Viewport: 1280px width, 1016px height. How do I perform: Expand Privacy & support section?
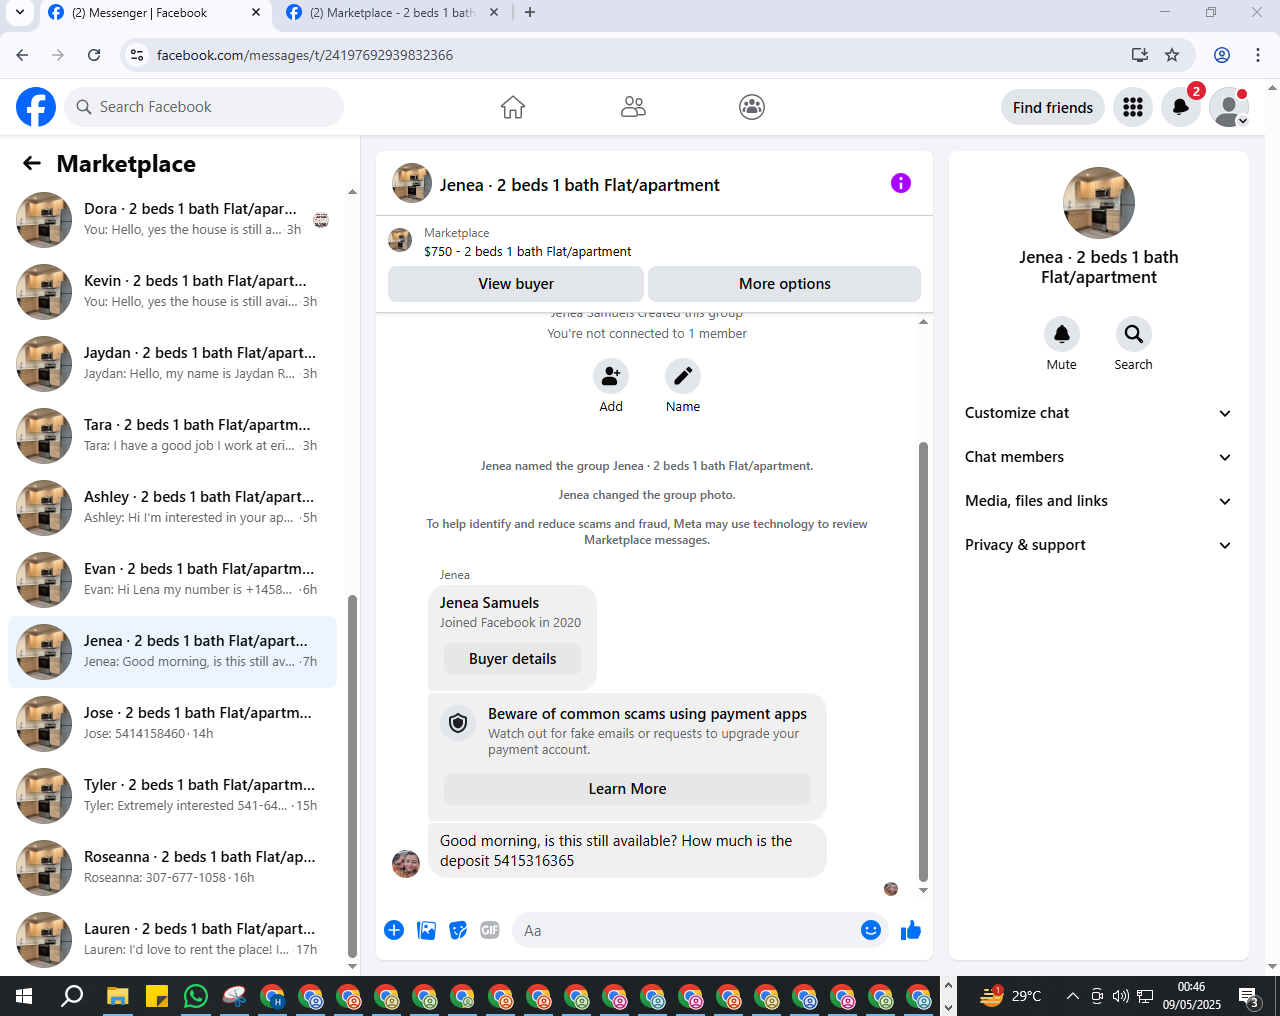coord(1099,545)
